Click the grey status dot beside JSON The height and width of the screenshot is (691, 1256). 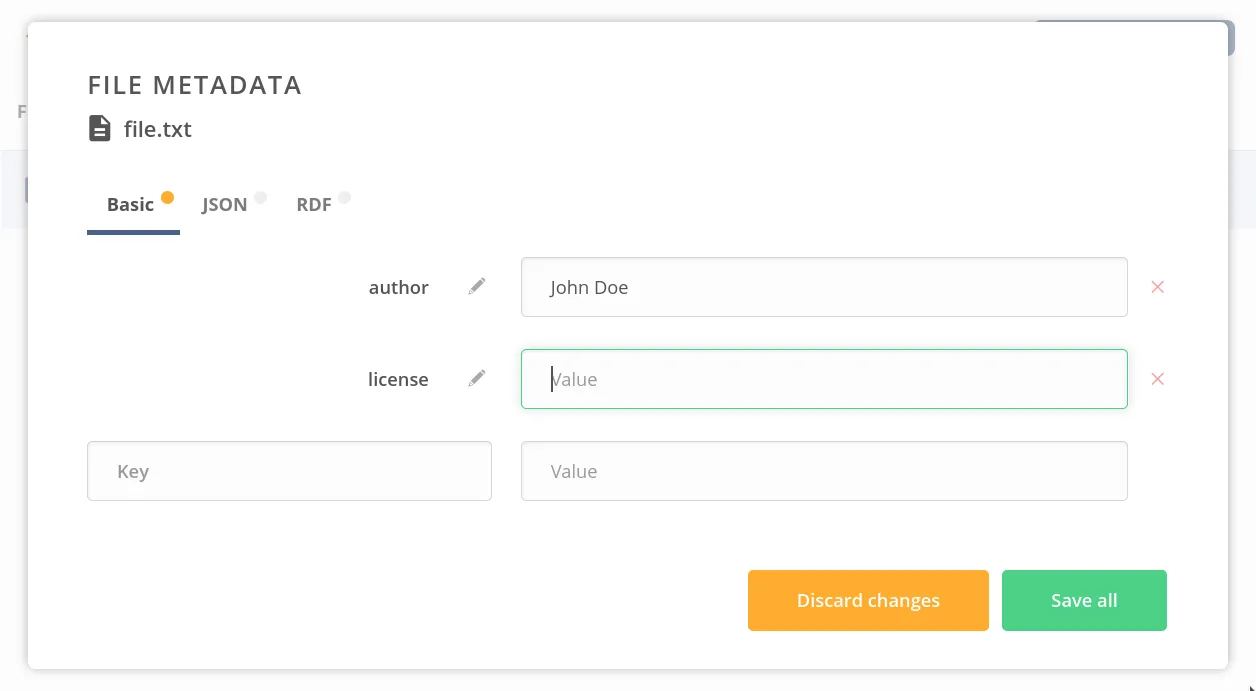[x=260, y=197]
